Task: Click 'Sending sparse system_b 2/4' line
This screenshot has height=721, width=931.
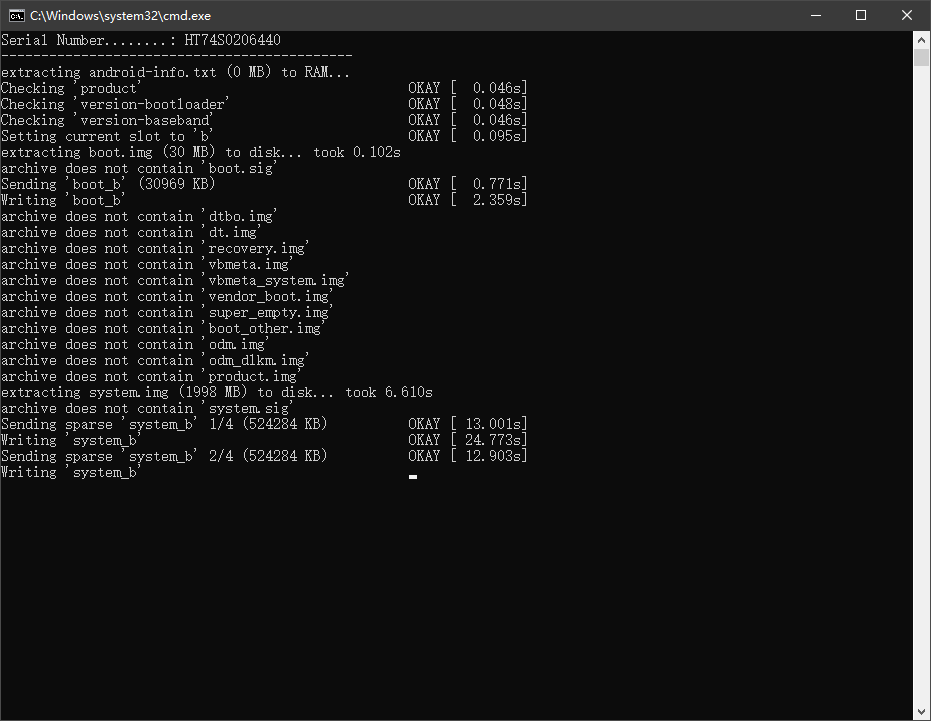Action: coord(164,456)
